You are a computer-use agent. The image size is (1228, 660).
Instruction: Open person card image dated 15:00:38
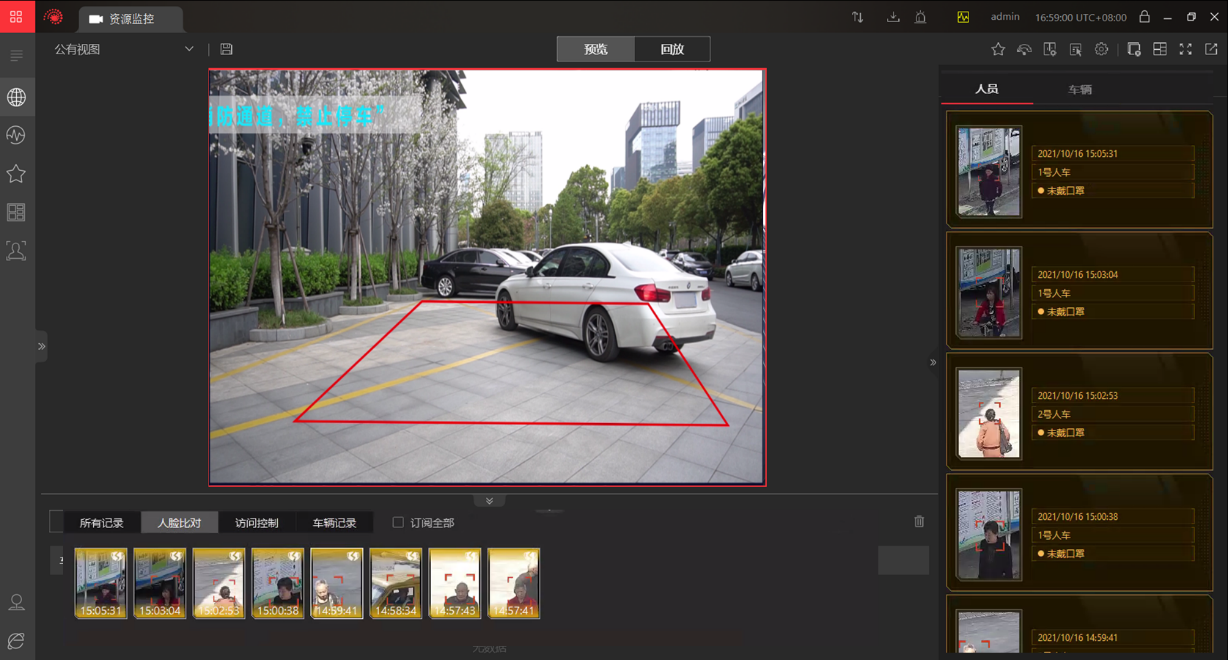point(989,534)
